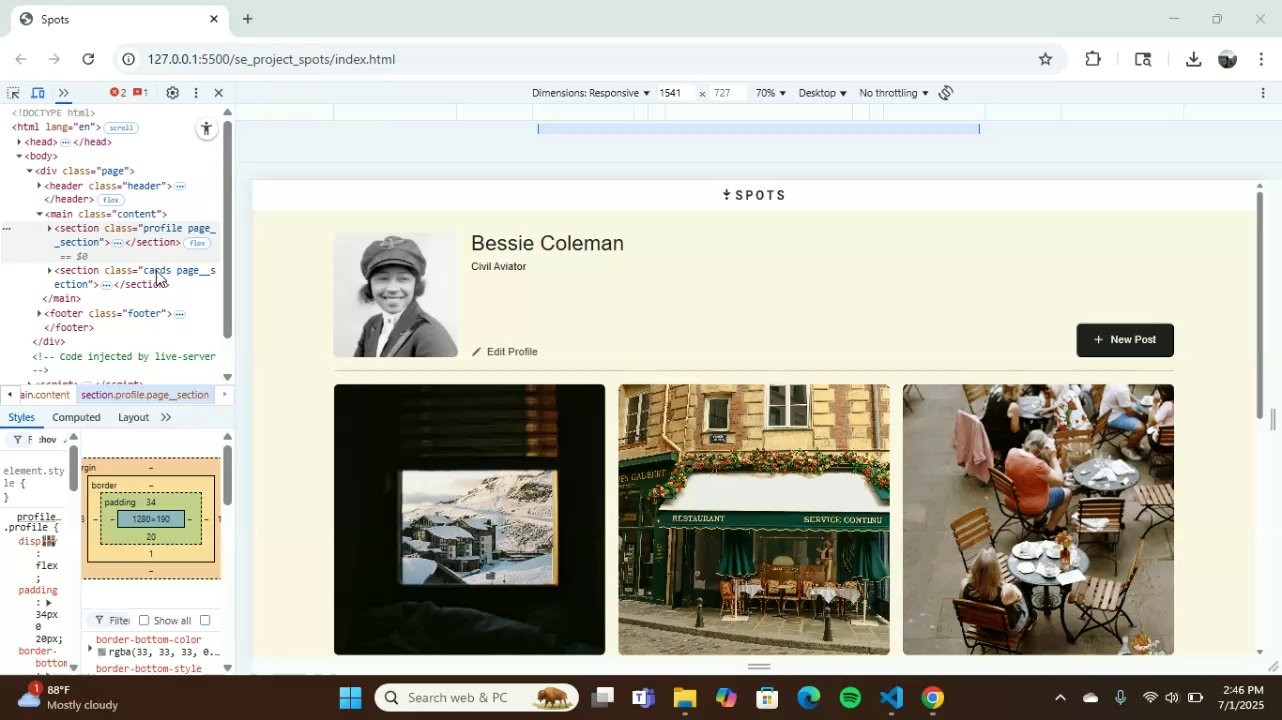This screenshot has height=720, width=1282.
Task: Open the issues count flag indicator
Action: 141,93
